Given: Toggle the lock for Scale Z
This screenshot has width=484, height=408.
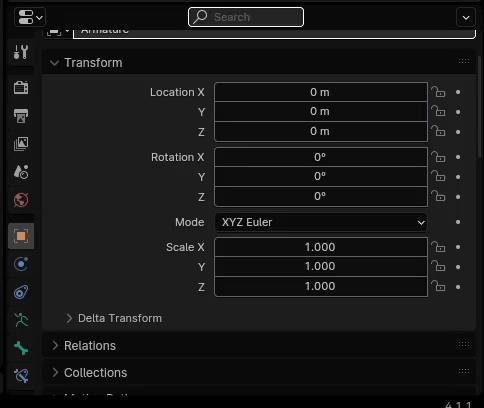Looking at the screenshot, I should (438, 286).
